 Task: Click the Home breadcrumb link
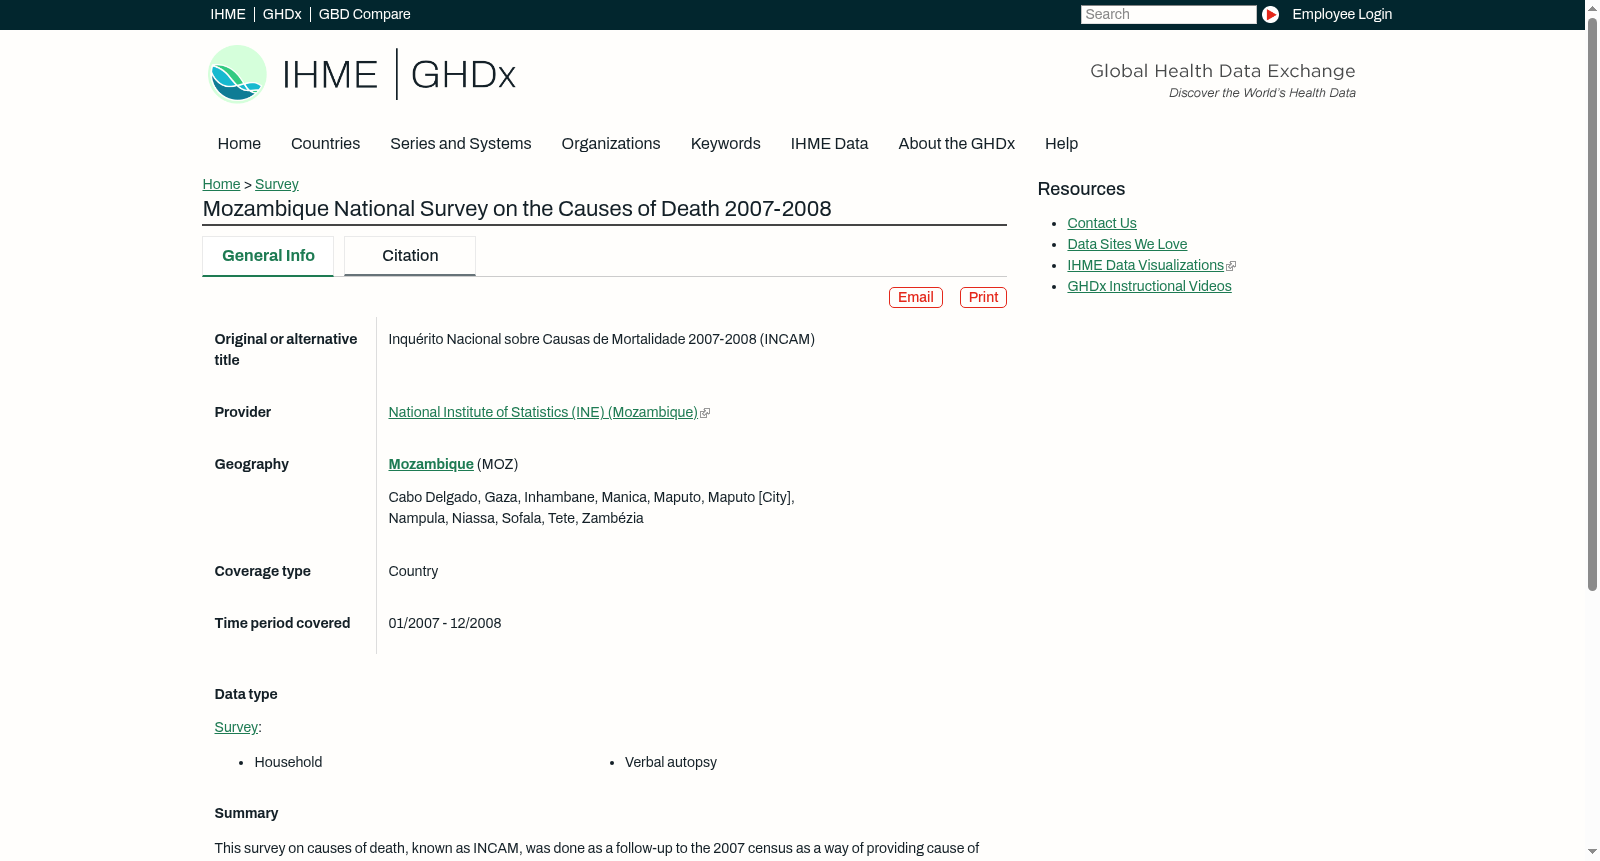click(221, 185)
